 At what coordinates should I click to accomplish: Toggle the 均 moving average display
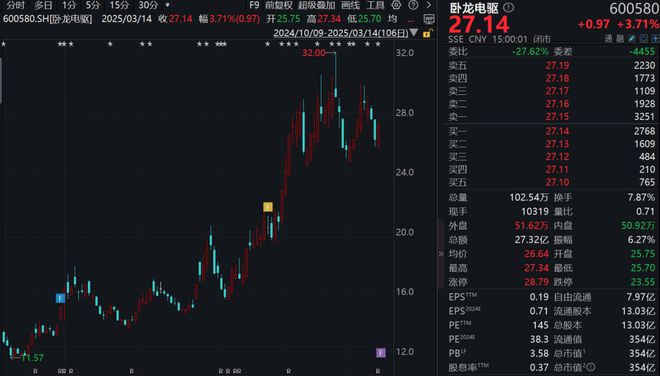(x=392, y=19)
